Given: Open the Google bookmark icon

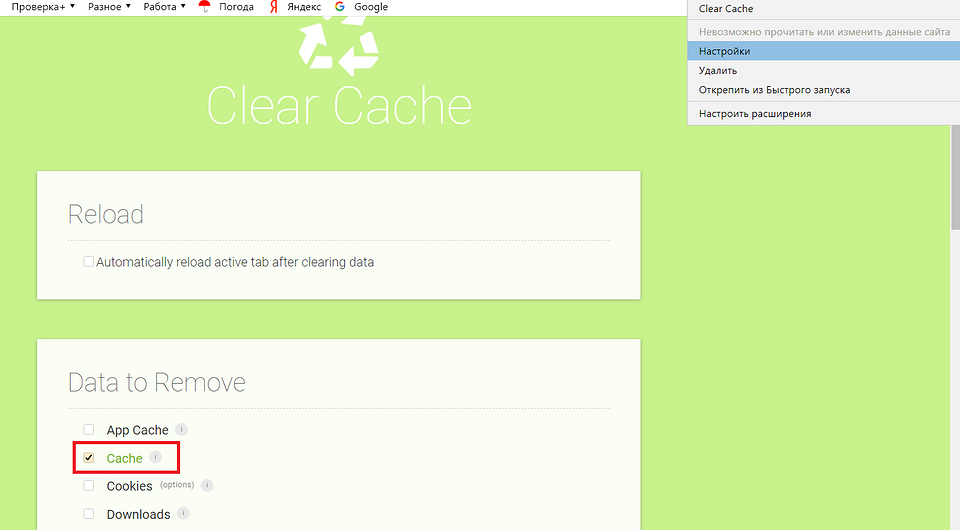Looking at the screenshot, I should pyautogui.click(x=340, y=7).
